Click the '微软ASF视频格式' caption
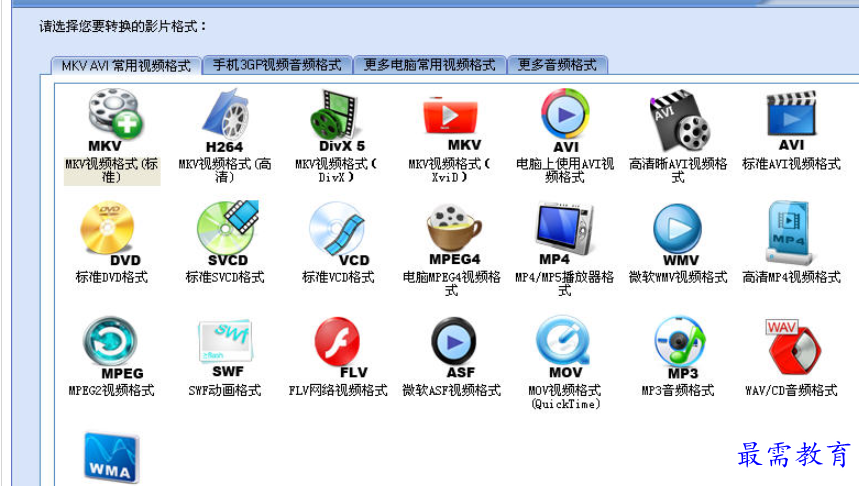 tap(451, 391)
